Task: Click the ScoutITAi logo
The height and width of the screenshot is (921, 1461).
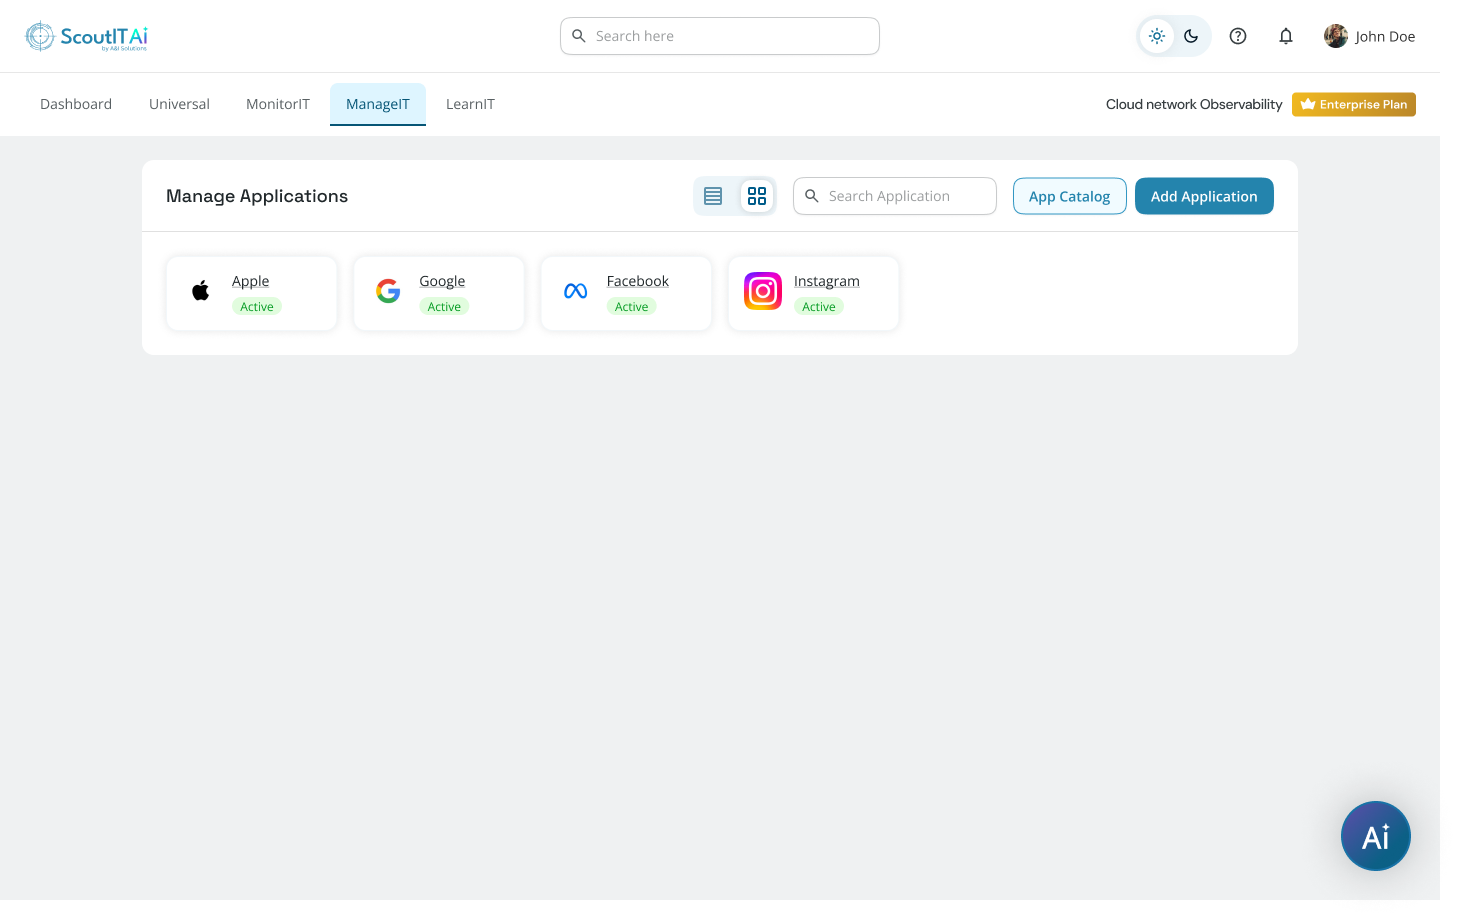Action: pos(86,35)
